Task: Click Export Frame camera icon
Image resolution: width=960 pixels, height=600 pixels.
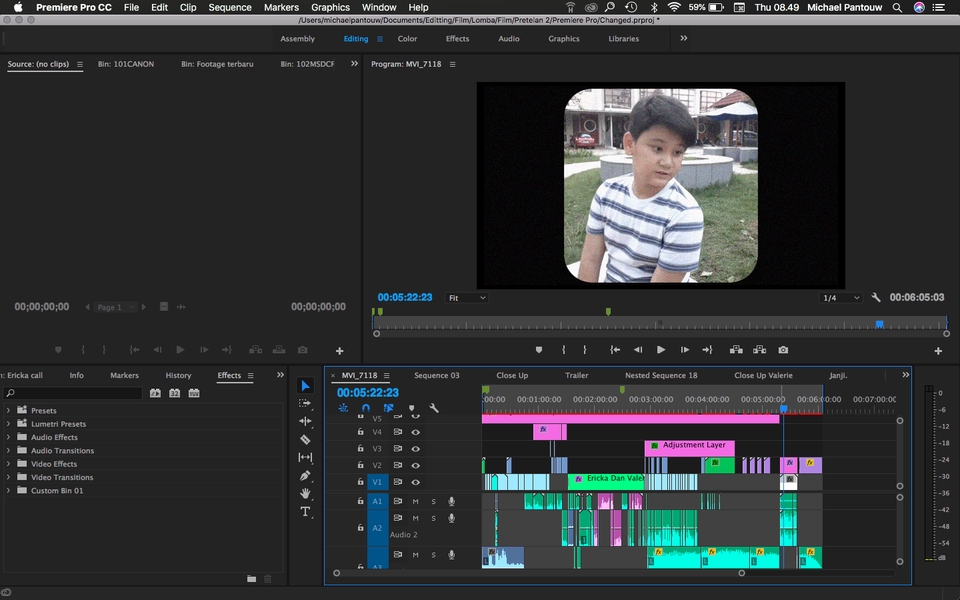Action: click(783, 350)
